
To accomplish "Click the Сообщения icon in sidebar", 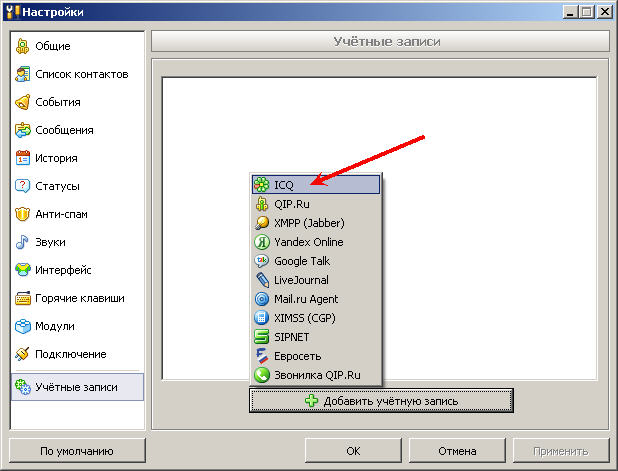I will pos(22,130).
